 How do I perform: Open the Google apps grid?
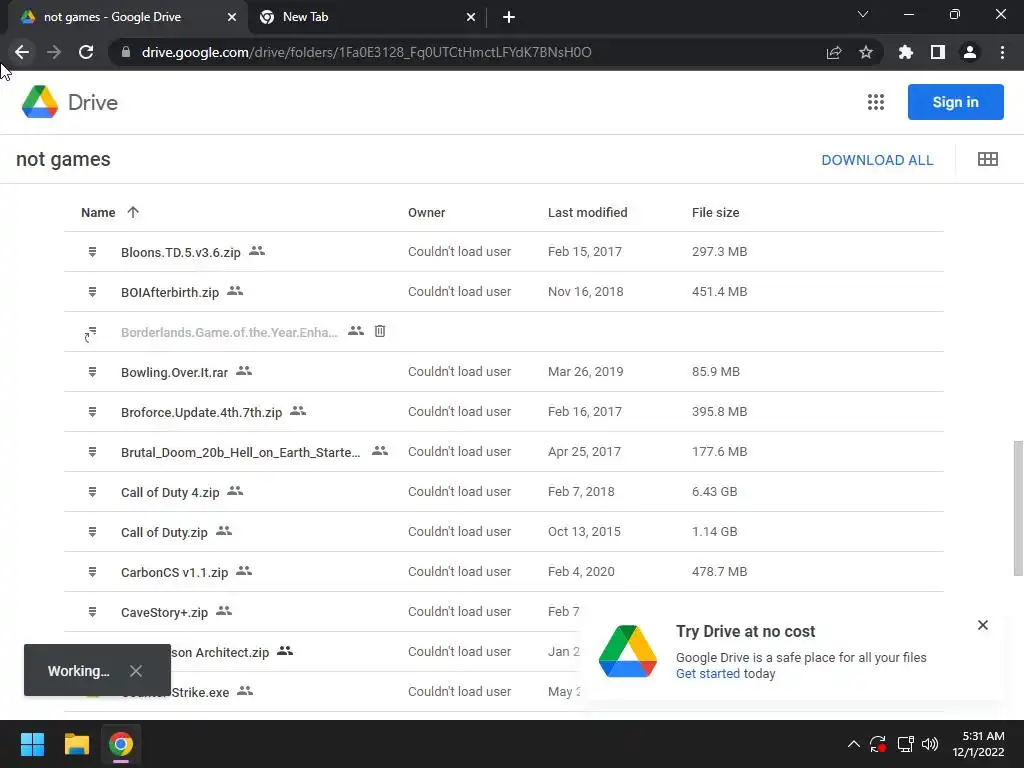pyautogui.click(x=876, y=102)
